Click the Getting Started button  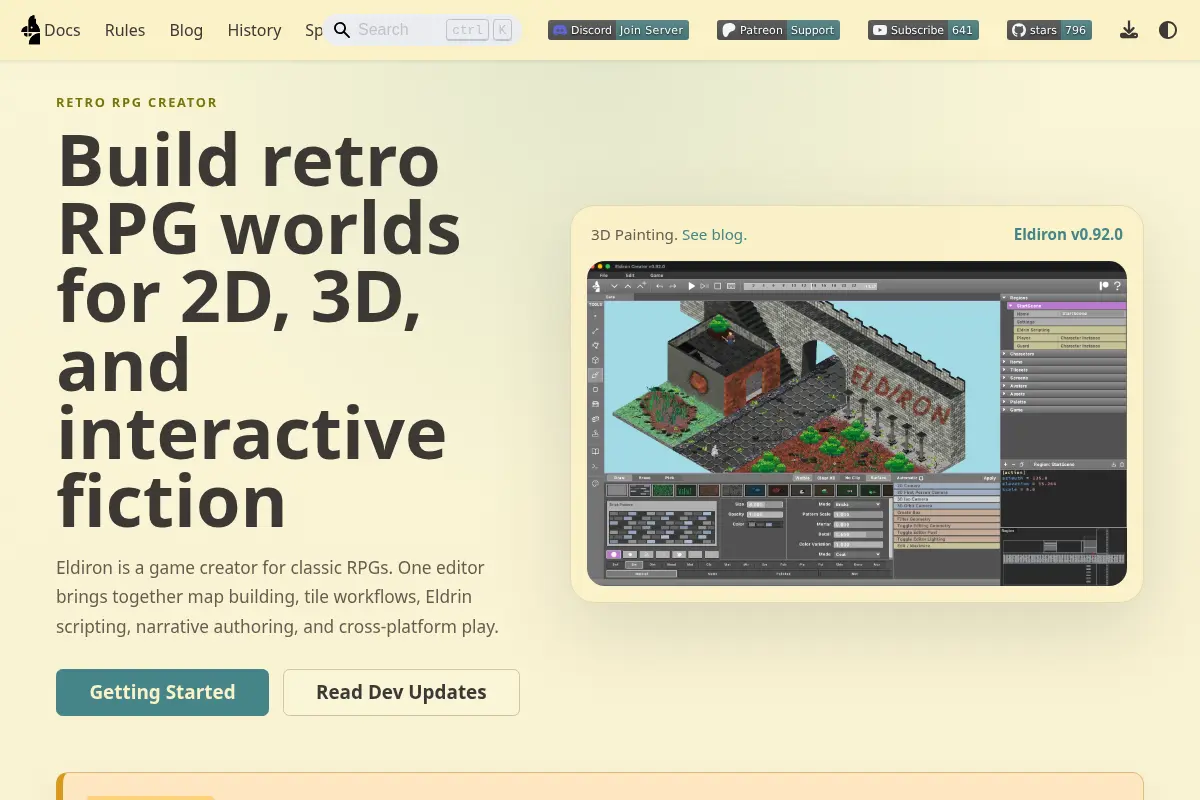point(162,692)
